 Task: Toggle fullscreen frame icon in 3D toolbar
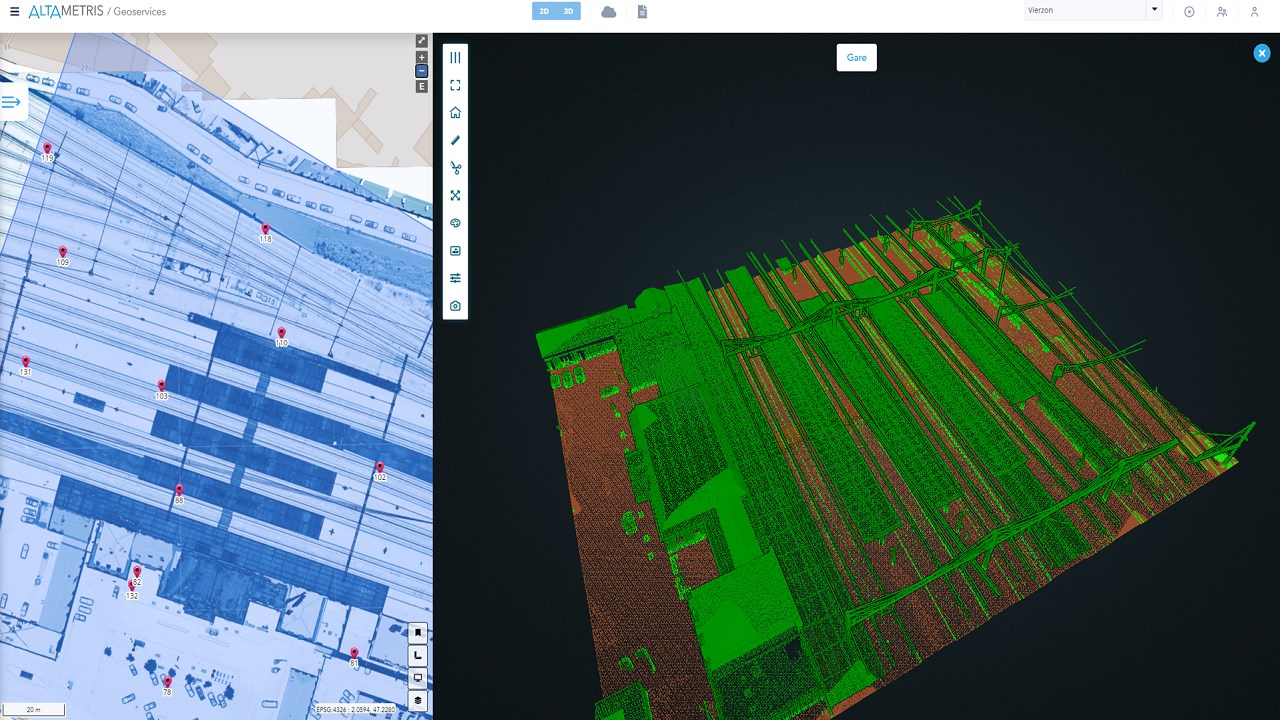coord(455,86)
